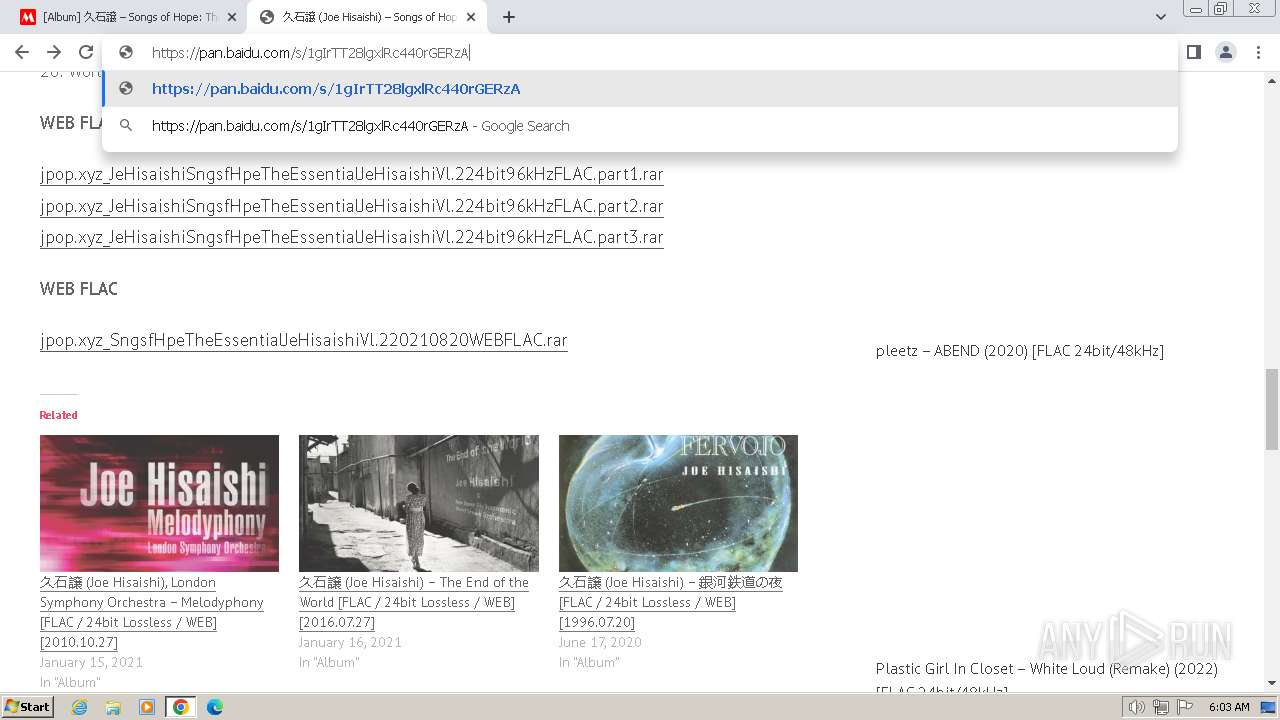Open a new tab with plus button

[x=509, y=17]
